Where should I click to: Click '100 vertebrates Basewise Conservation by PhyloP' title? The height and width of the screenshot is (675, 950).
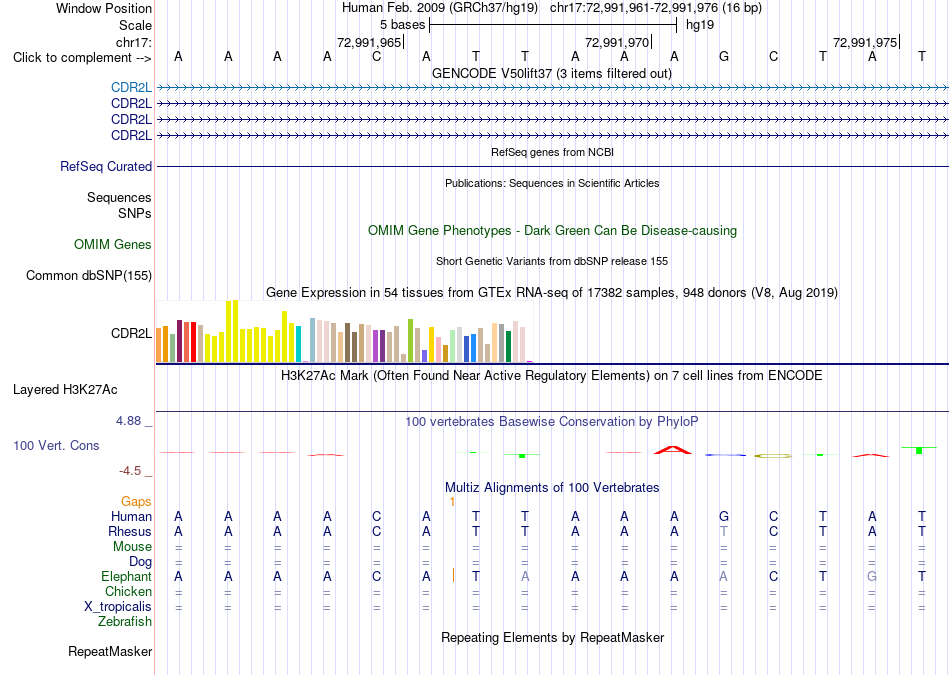point(551,422)
